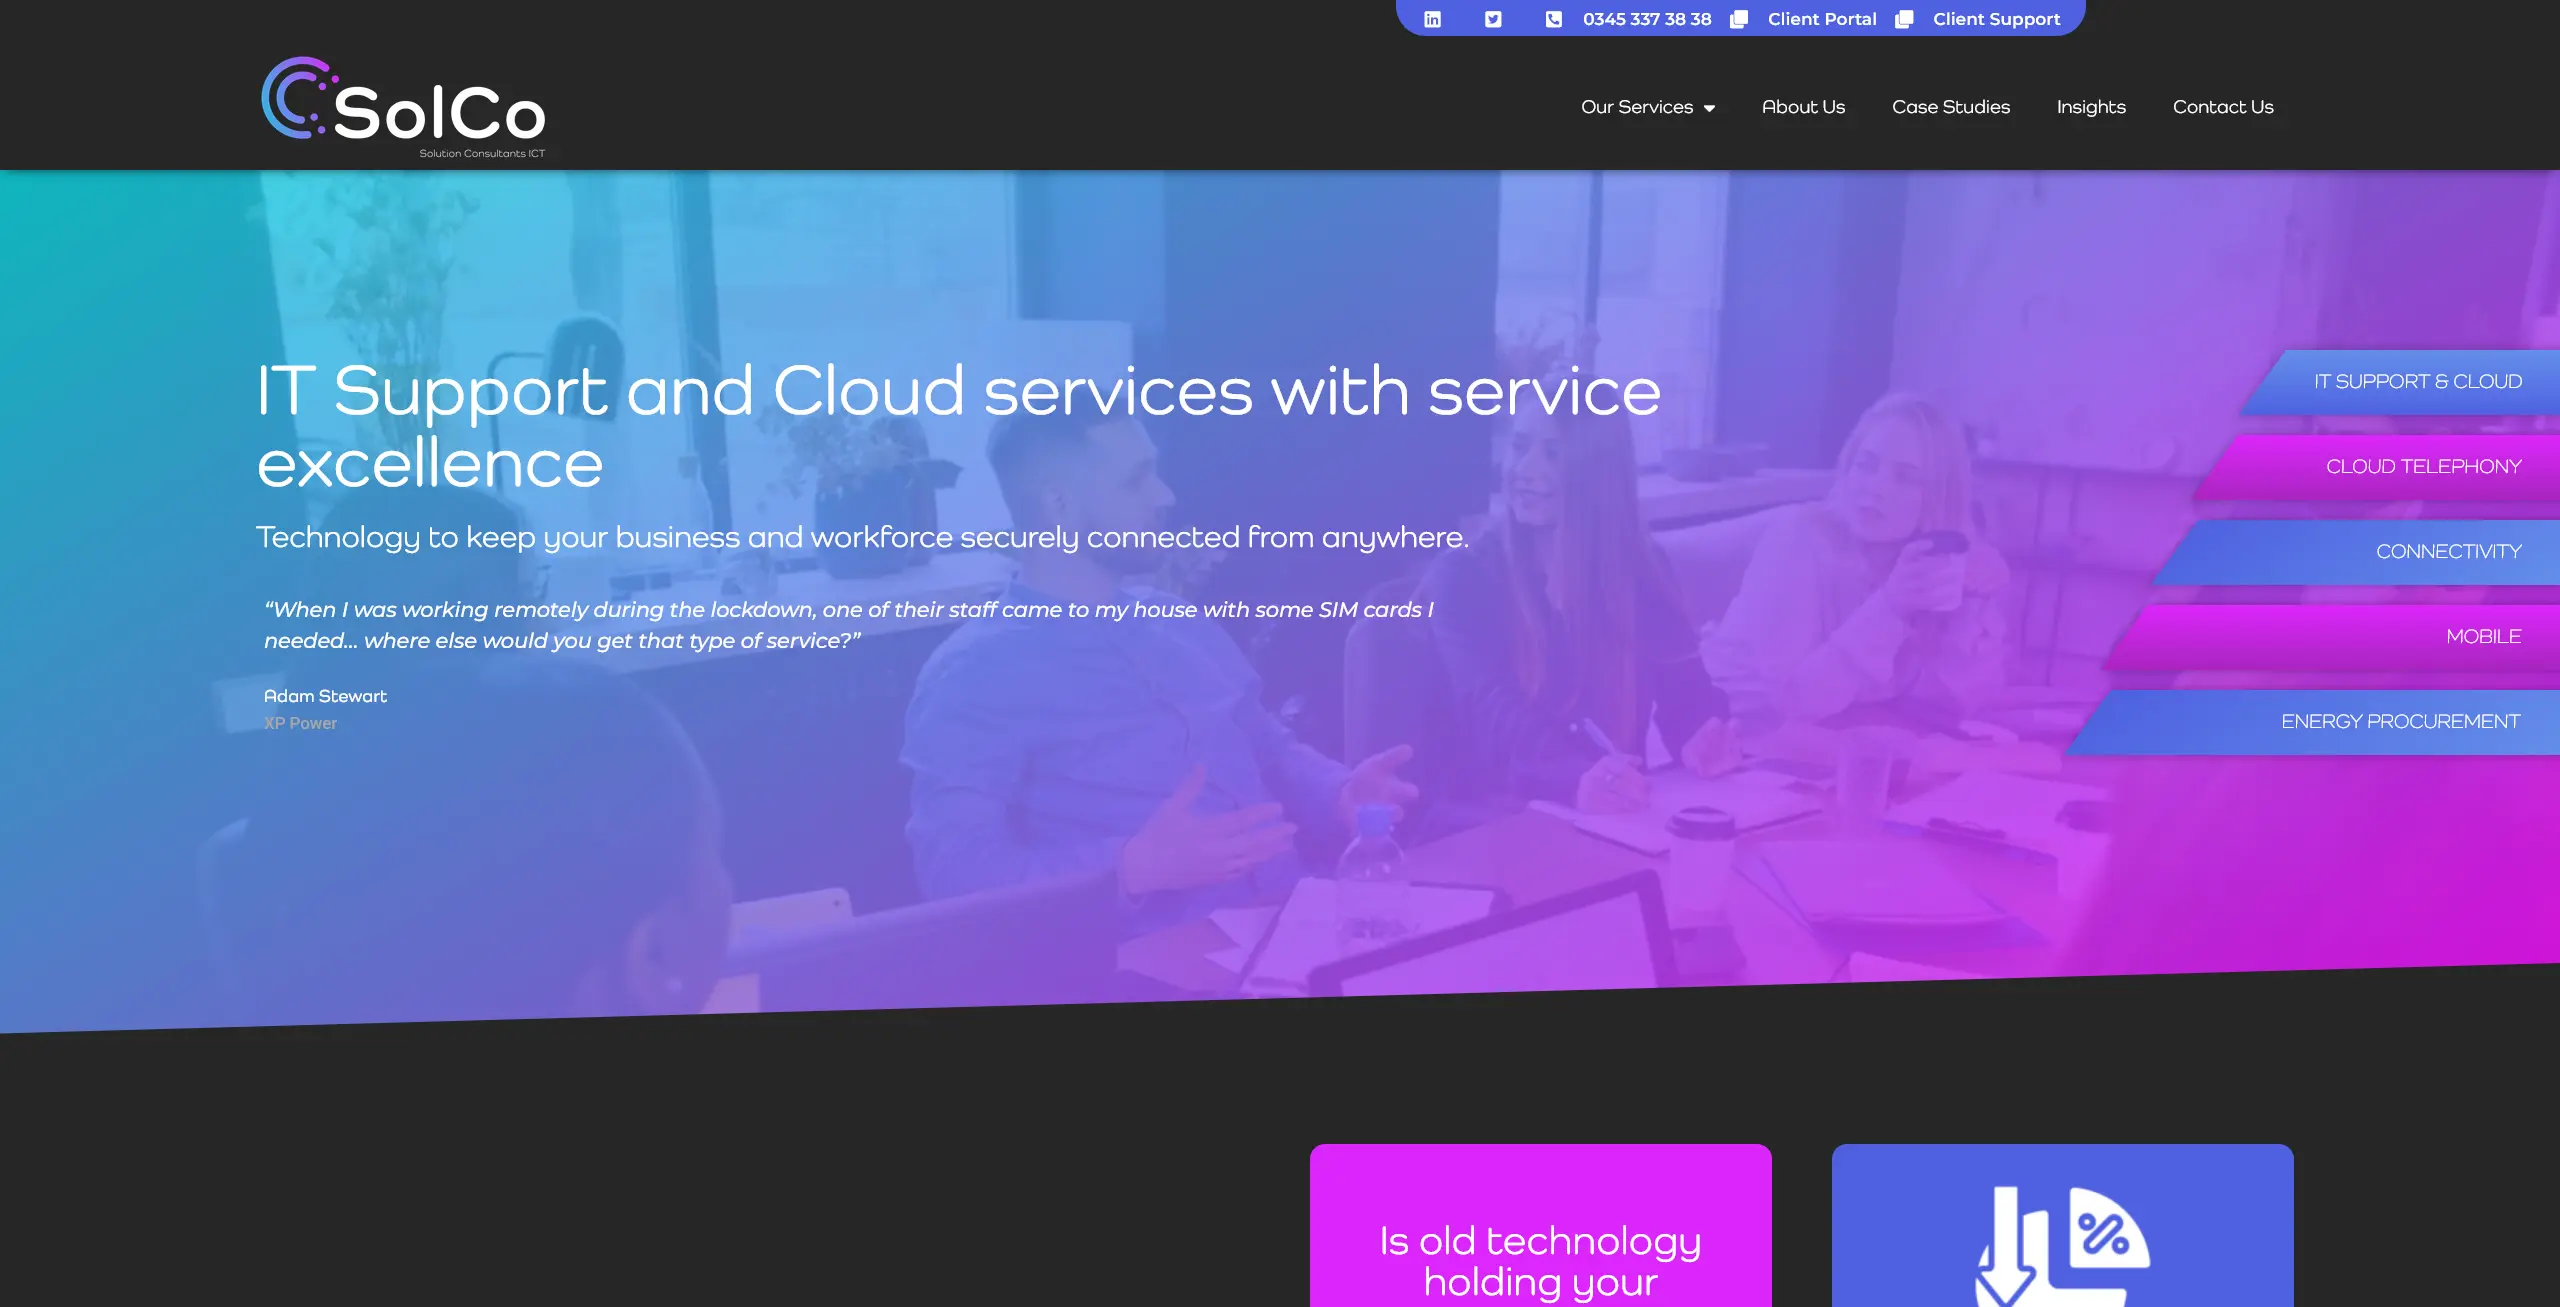Click the phone icon beside 0345 number

pos(1553,19)
